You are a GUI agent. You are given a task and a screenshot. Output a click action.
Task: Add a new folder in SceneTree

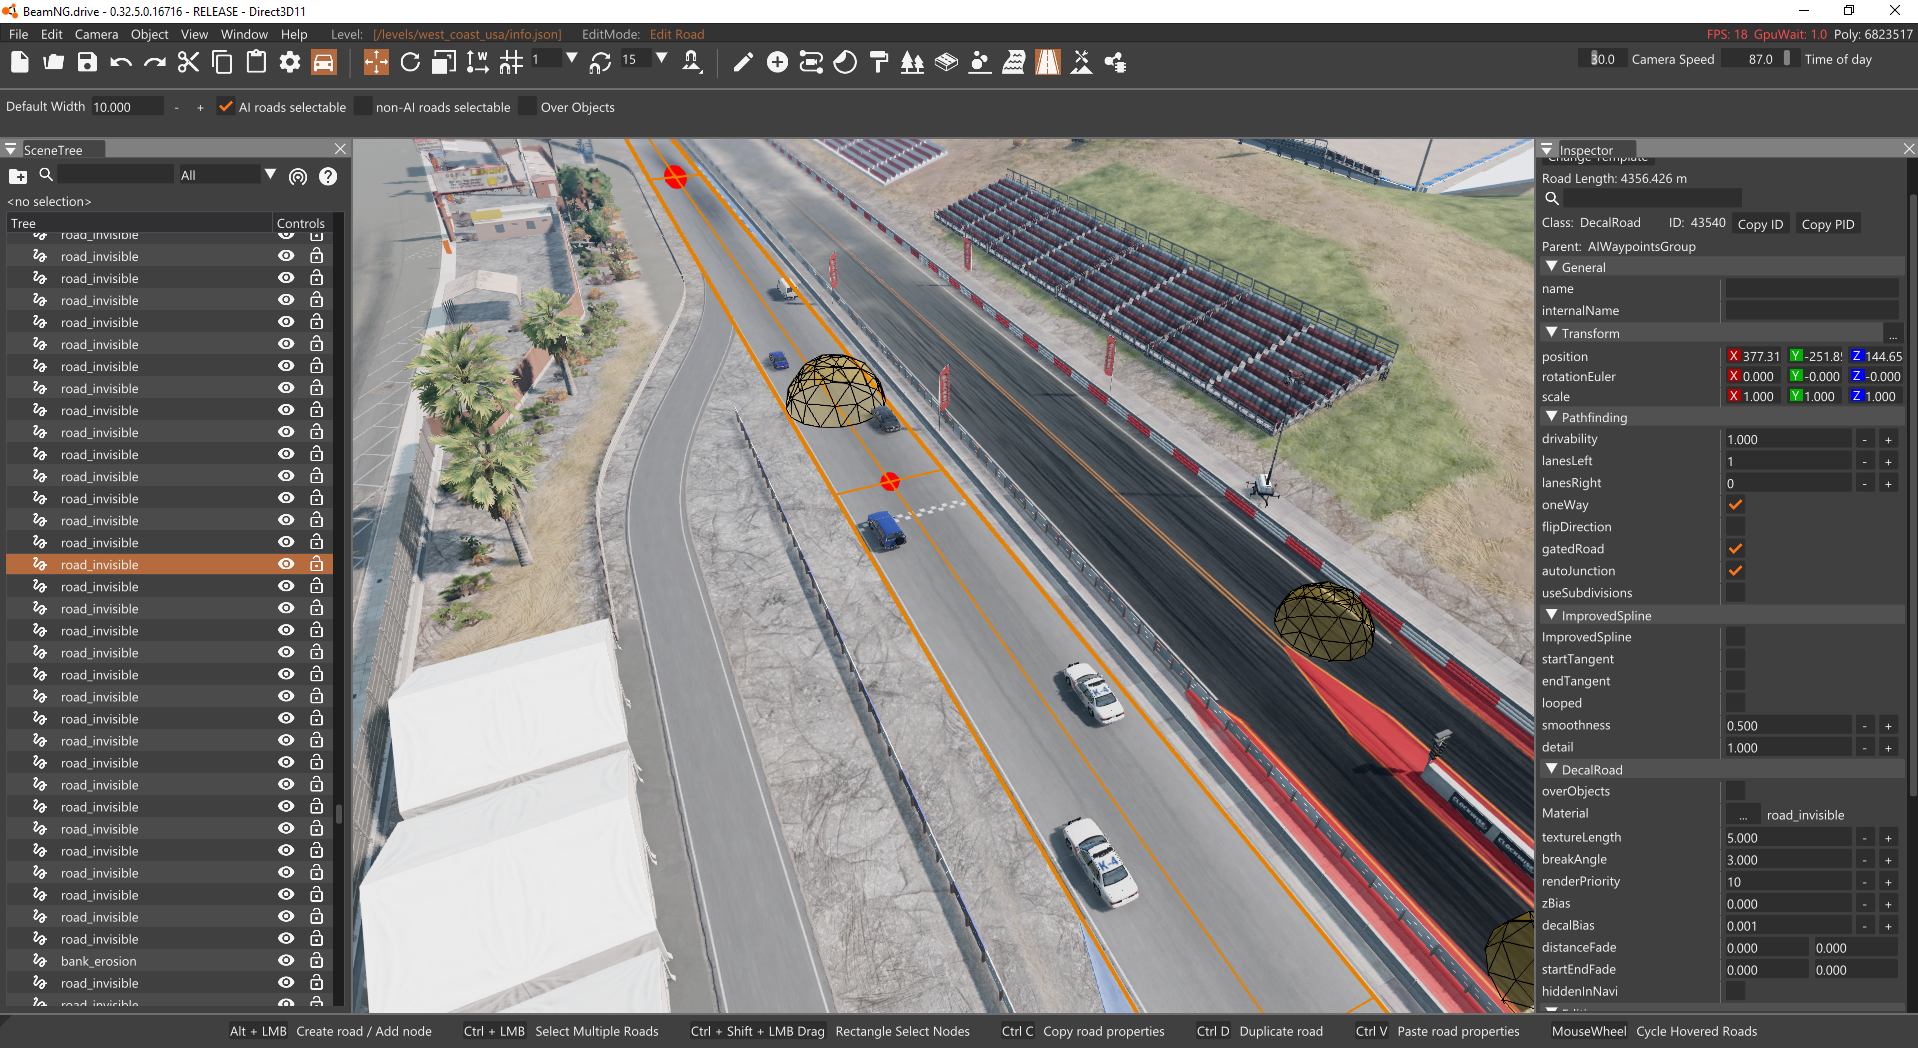point(18,176)
